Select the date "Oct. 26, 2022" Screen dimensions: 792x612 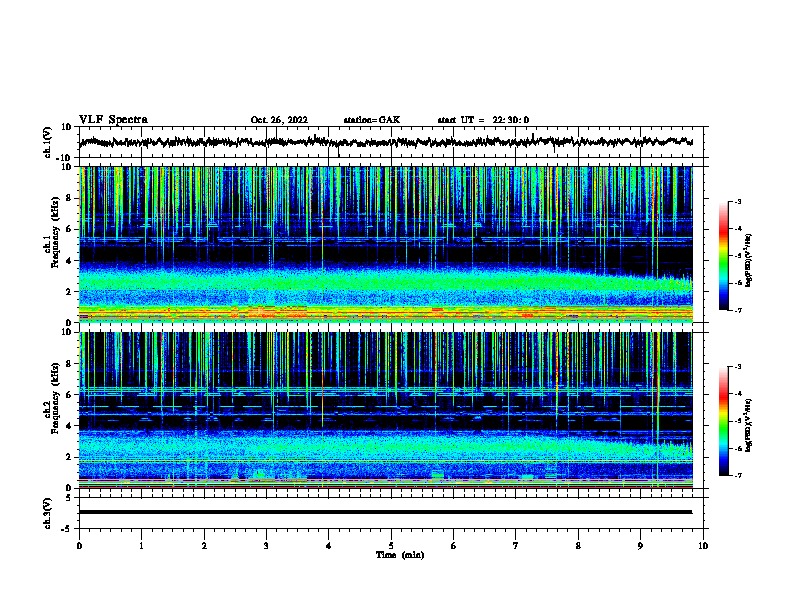tap(279, 120)
